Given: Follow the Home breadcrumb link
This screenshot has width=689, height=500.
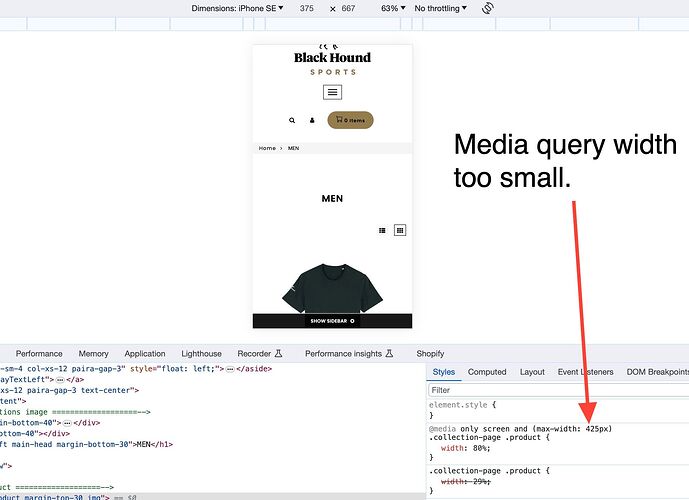Looking at the screenshot, I should click(267, 148).
